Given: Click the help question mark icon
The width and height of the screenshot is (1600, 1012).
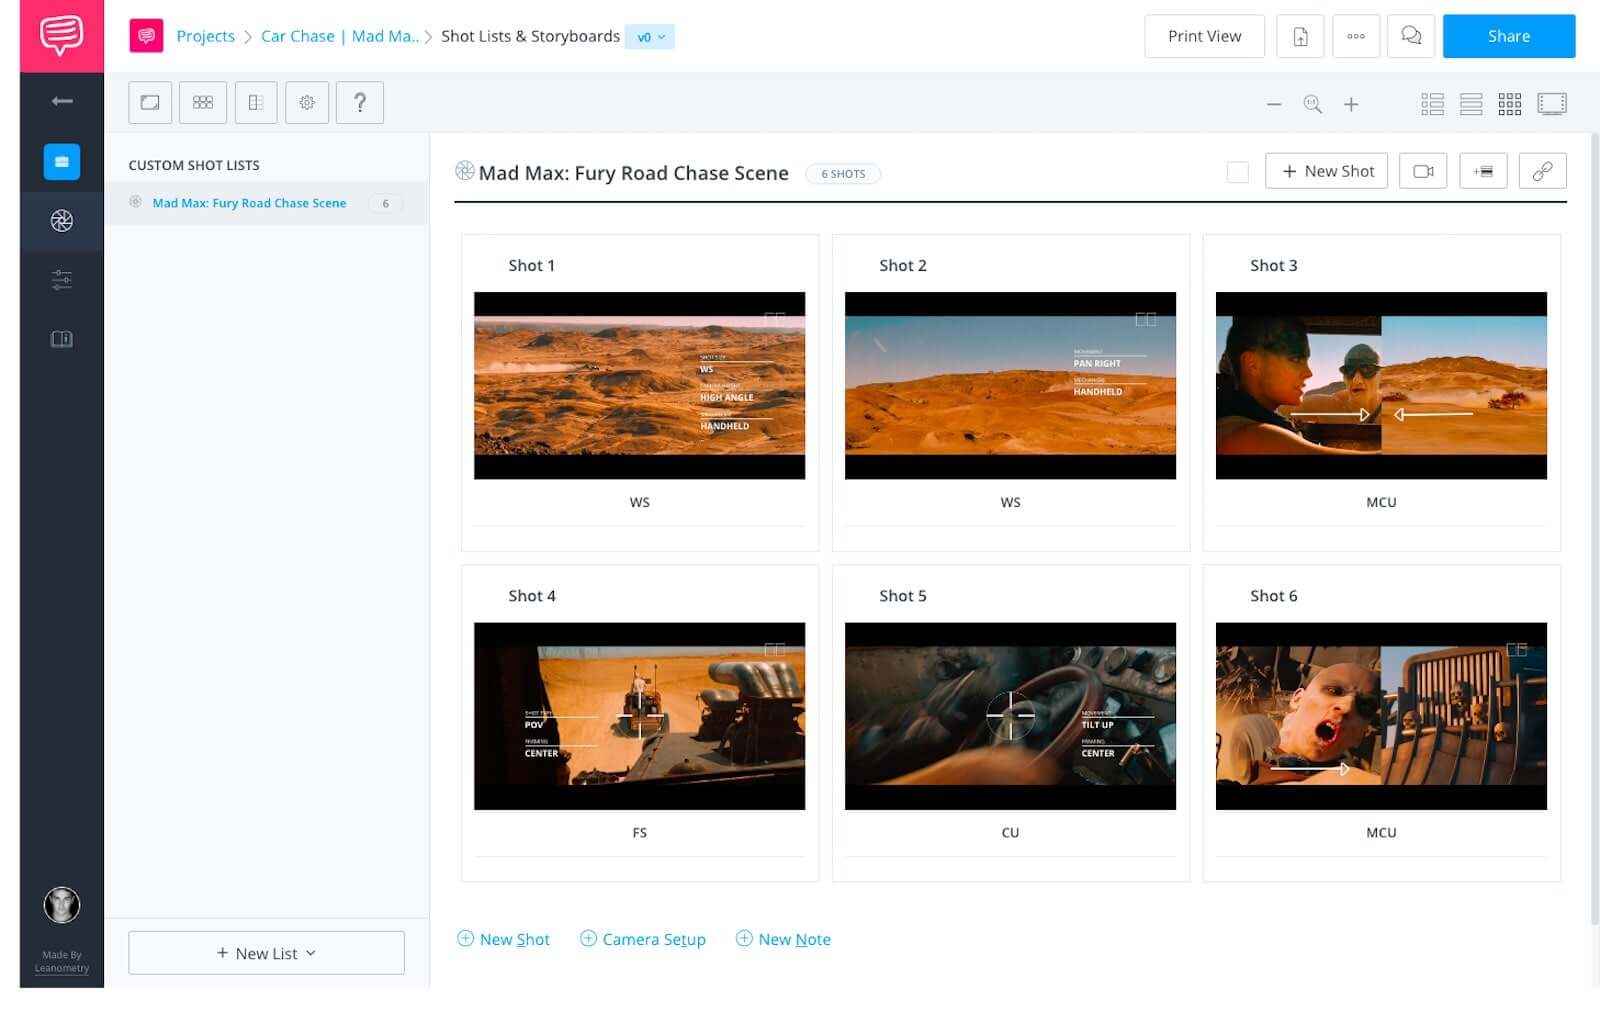Looking at the screenshot, I should tap(360, 102).
